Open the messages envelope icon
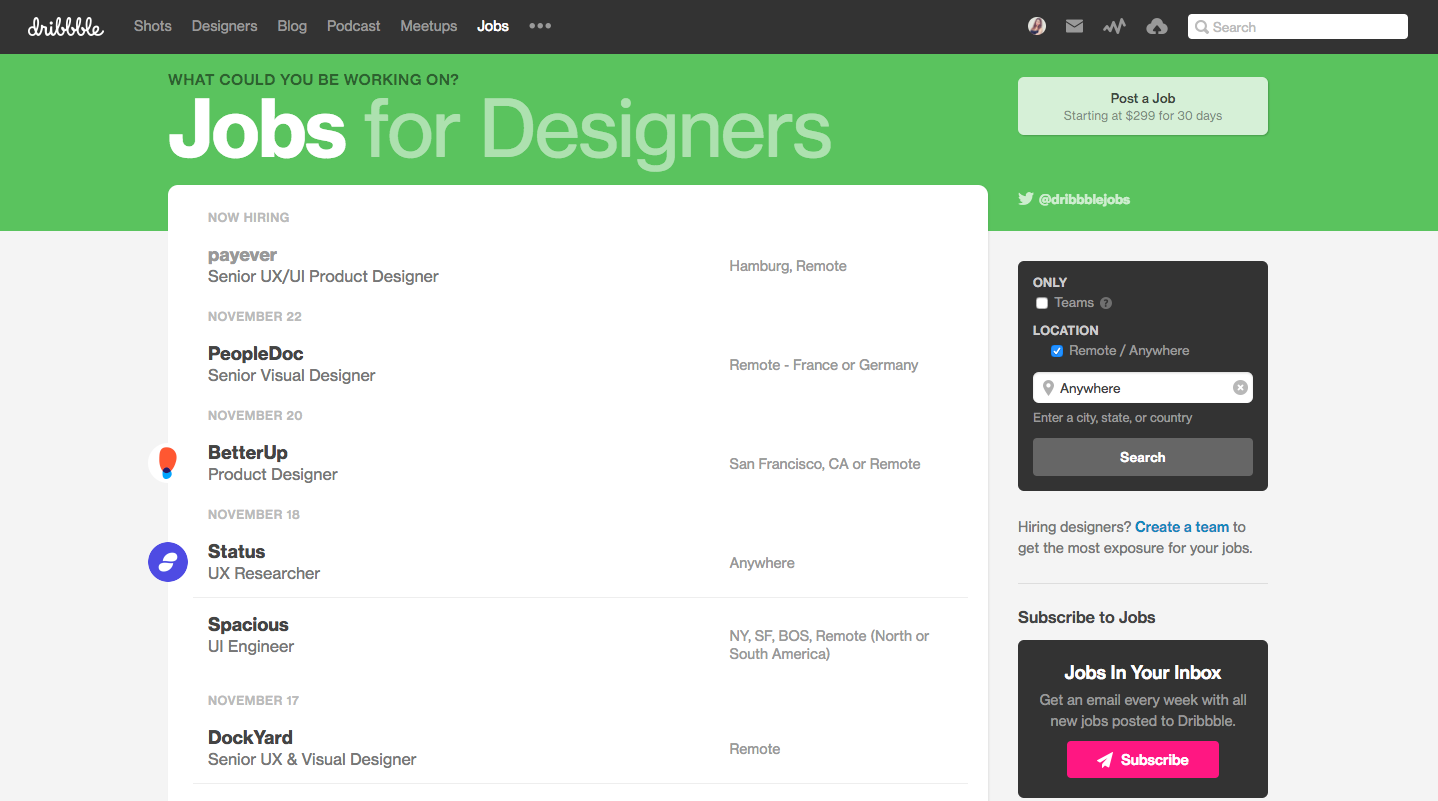 [x=1074, y=27]
